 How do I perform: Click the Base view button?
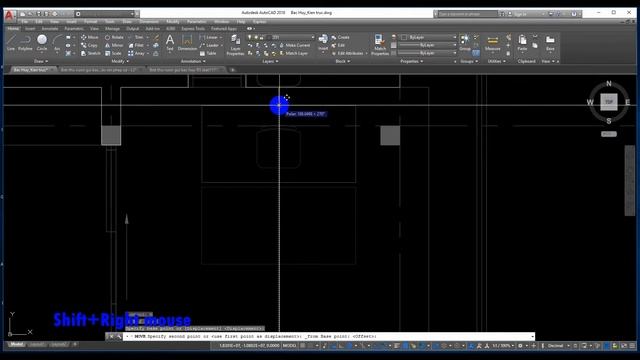(550, 43)
